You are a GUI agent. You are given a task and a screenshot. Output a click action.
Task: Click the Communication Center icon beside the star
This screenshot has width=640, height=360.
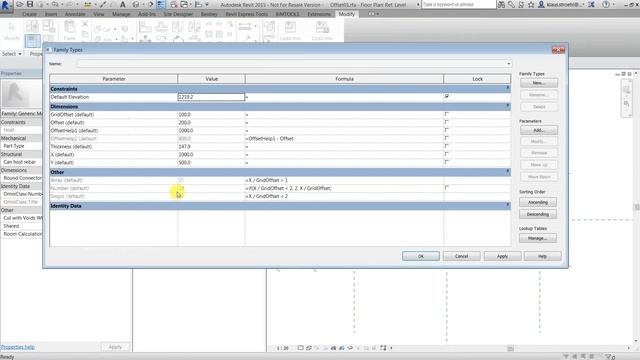[x=521, y=4]
